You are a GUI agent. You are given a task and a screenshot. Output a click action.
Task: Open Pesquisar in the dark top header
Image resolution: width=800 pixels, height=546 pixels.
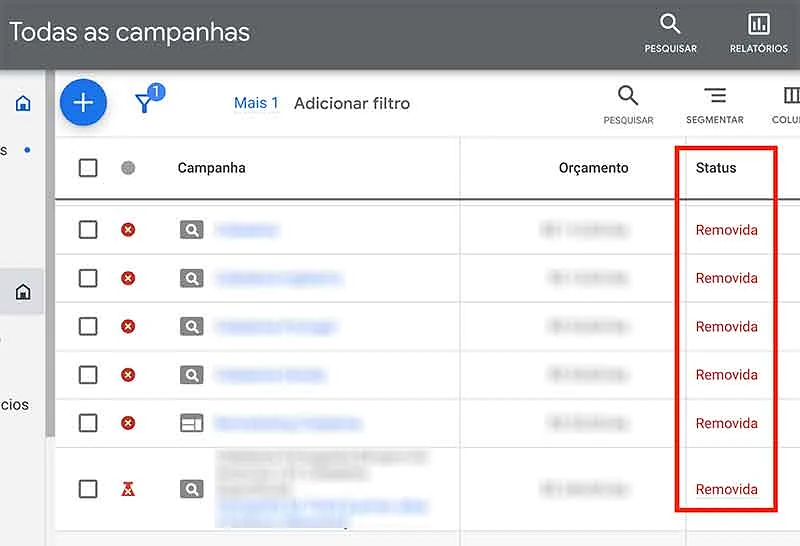point(670,33)
